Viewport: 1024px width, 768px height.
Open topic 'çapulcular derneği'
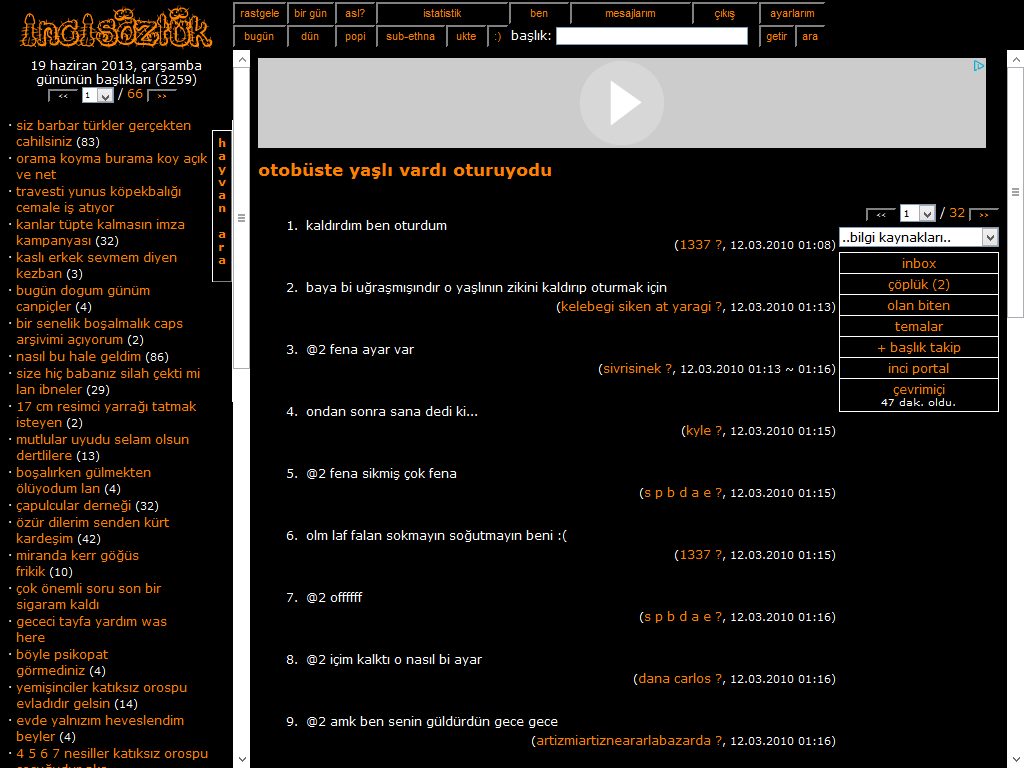[x=73, y=505]
